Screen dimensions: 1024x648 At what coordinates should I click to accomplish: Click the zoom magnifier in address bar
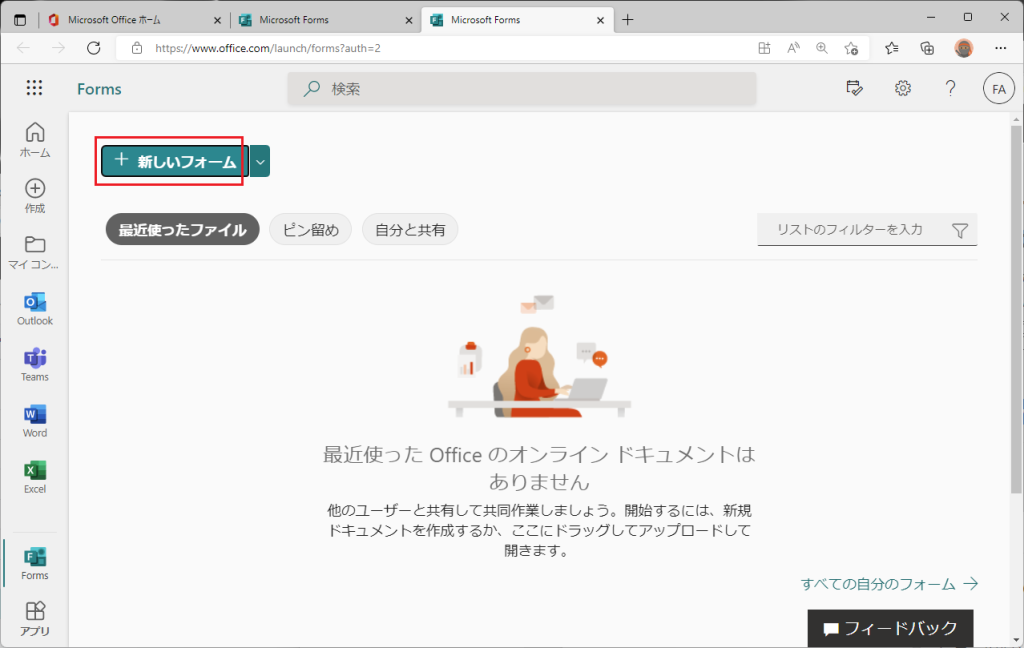point(822,48)
